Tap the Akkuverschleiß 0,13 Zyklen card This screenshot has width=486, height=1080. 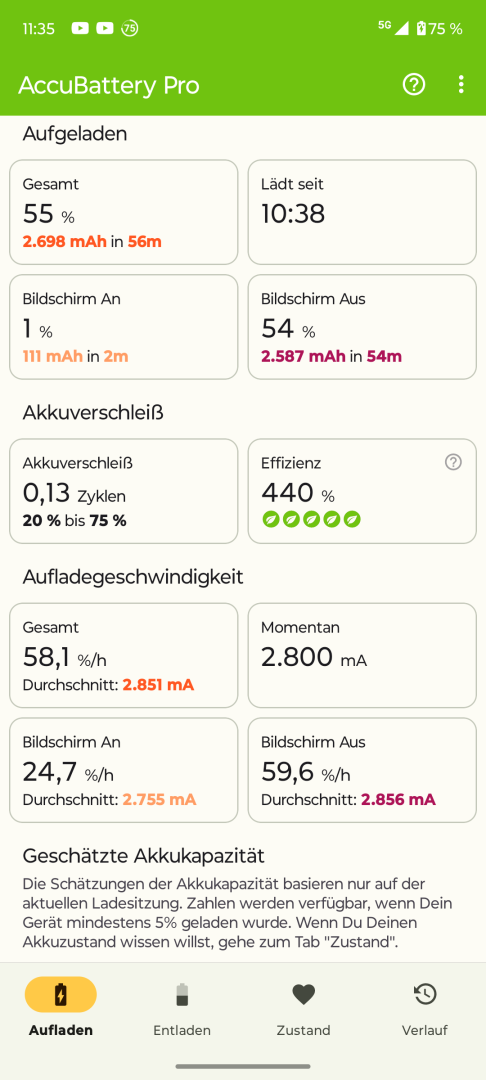pos(124,491)
